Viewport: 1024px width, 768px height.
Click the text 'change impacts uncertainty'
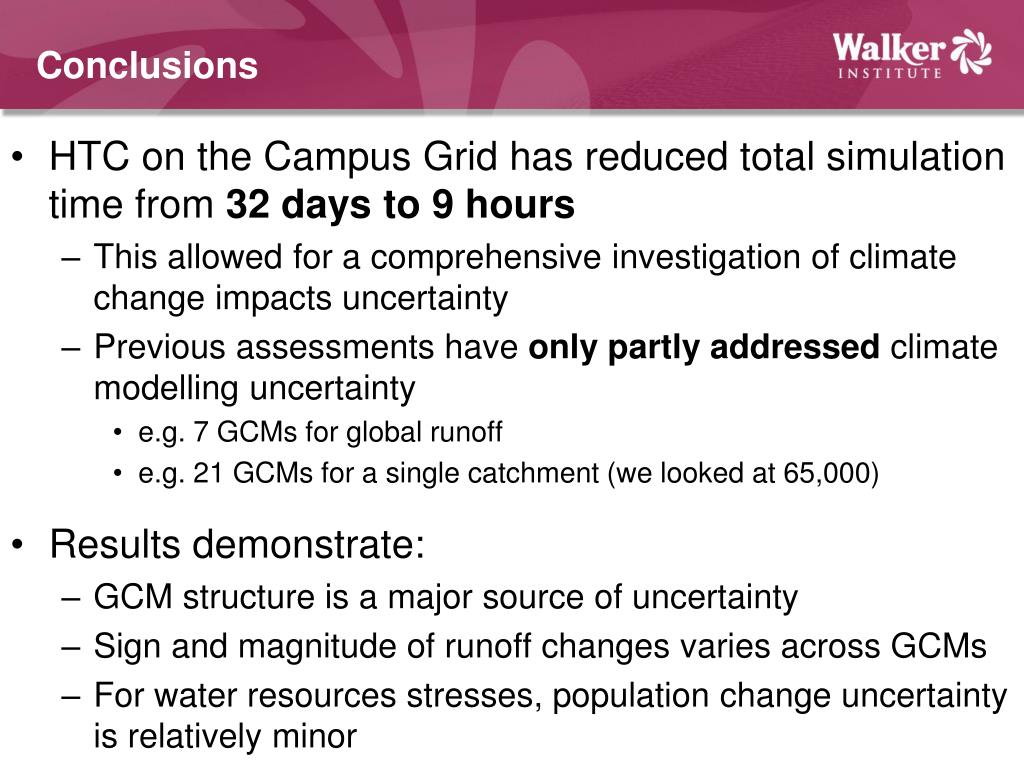300,298
